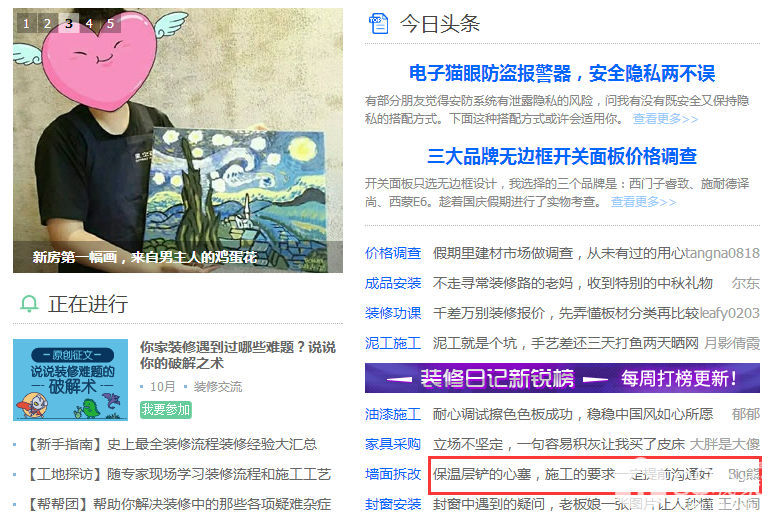Screen dimensions: 770x518
Task: Click 查看更多 under the 开关面板 summary
Action: pos(643,202)
